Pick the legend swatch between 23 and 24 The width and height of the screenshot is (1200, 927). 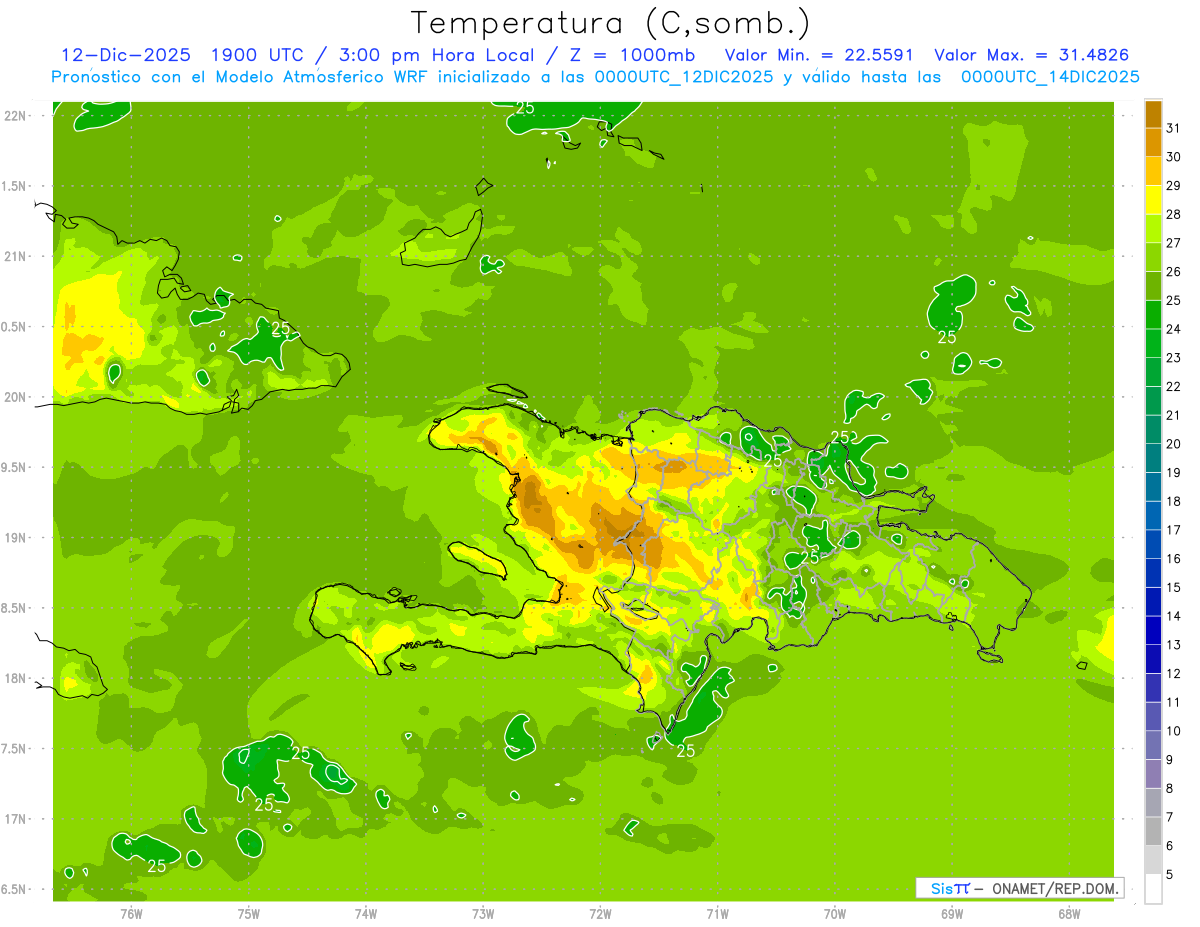click(1153, 343)
